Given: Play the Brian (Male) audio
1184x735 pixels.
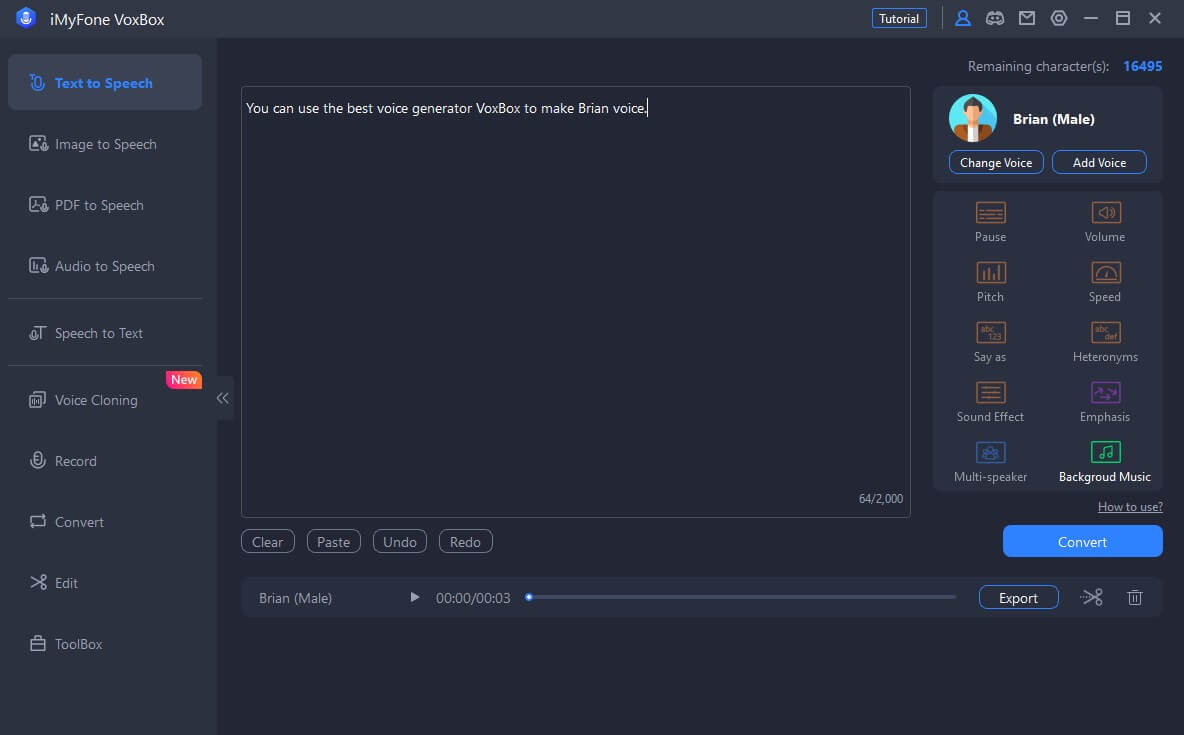Looking at the screenshot, I should 415,598.
